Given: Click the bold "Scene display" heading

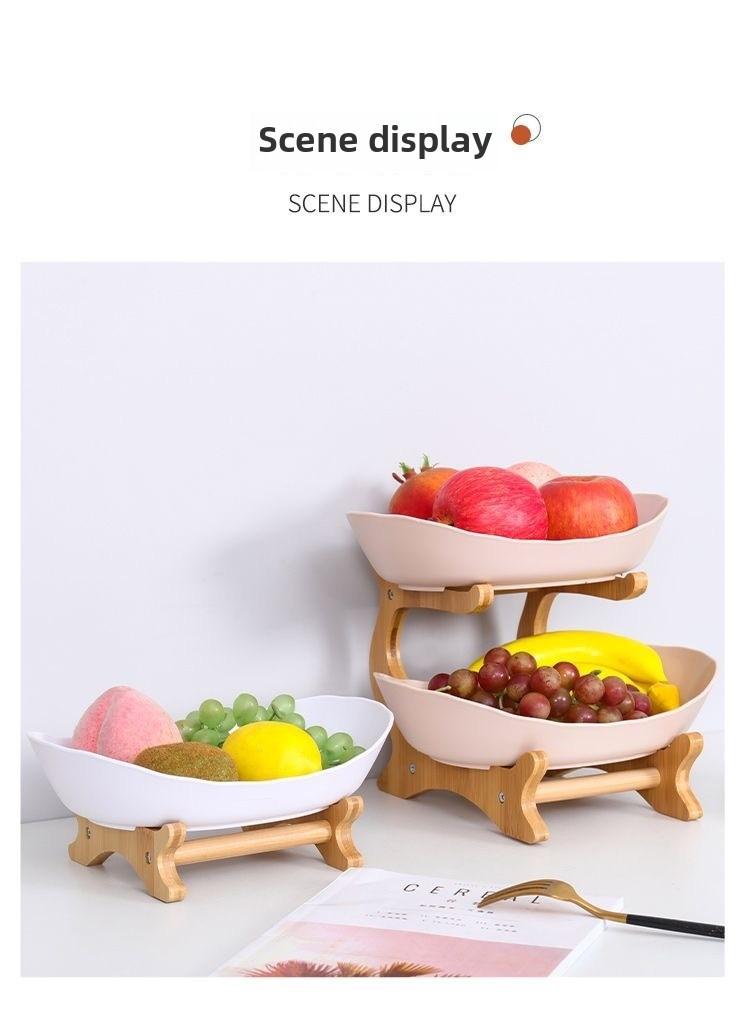Looking at the screenshot, I should click(375, 140).
